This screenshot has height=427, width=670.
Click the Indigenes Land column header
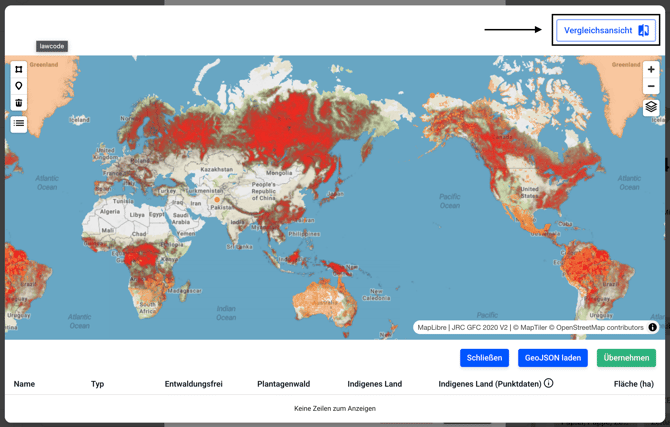374,384
